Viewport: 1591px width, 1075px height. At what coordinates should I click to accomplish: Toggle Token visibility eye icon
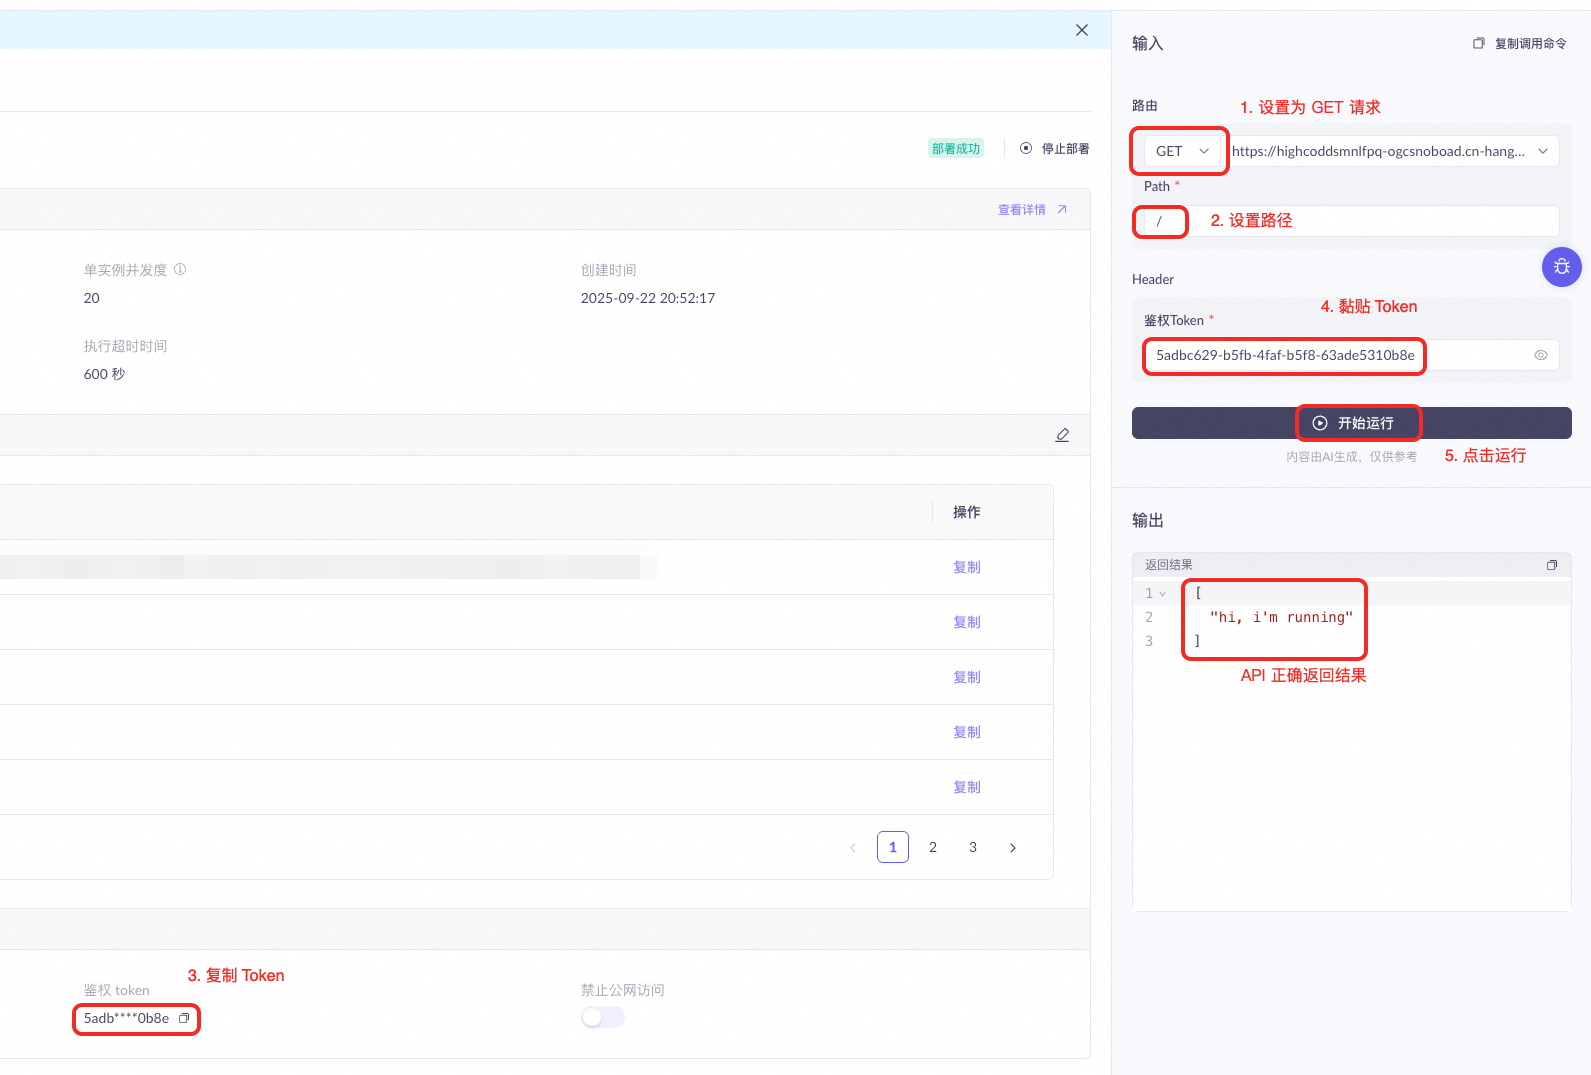[x=1541, y=355]
